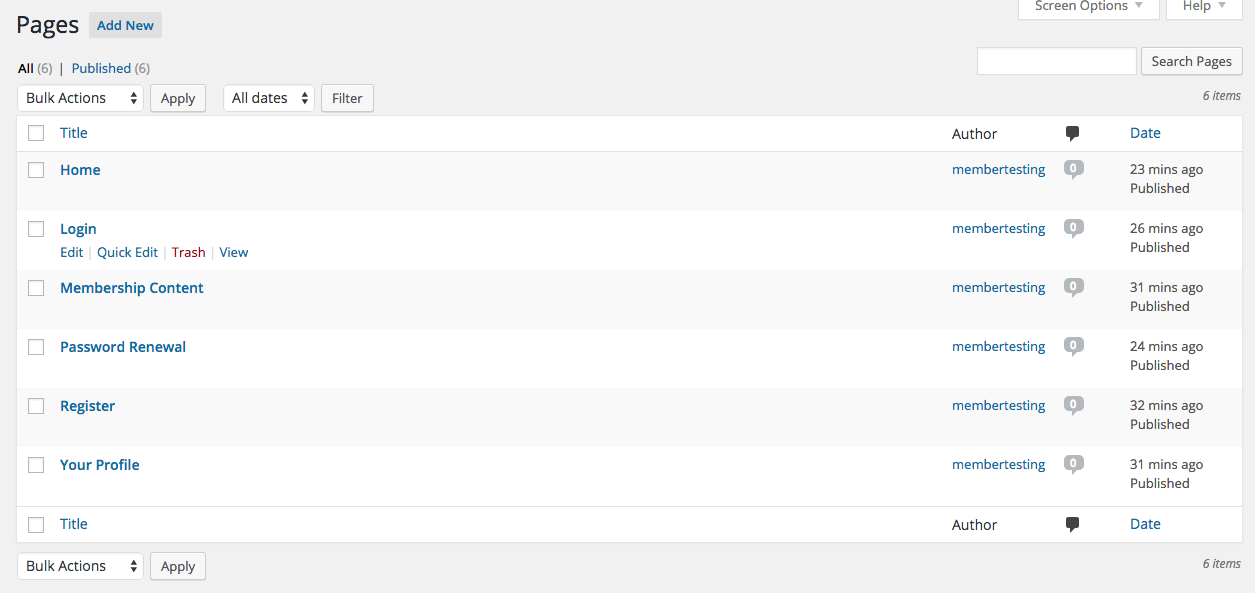Open the top Bulk Actions dropdown

(80, 98)
